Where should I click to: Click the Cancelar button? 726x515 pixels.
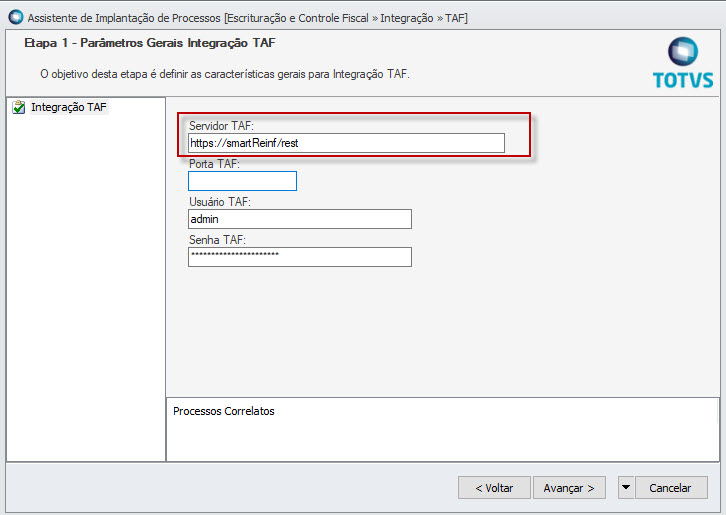click(x=671, y=488)
